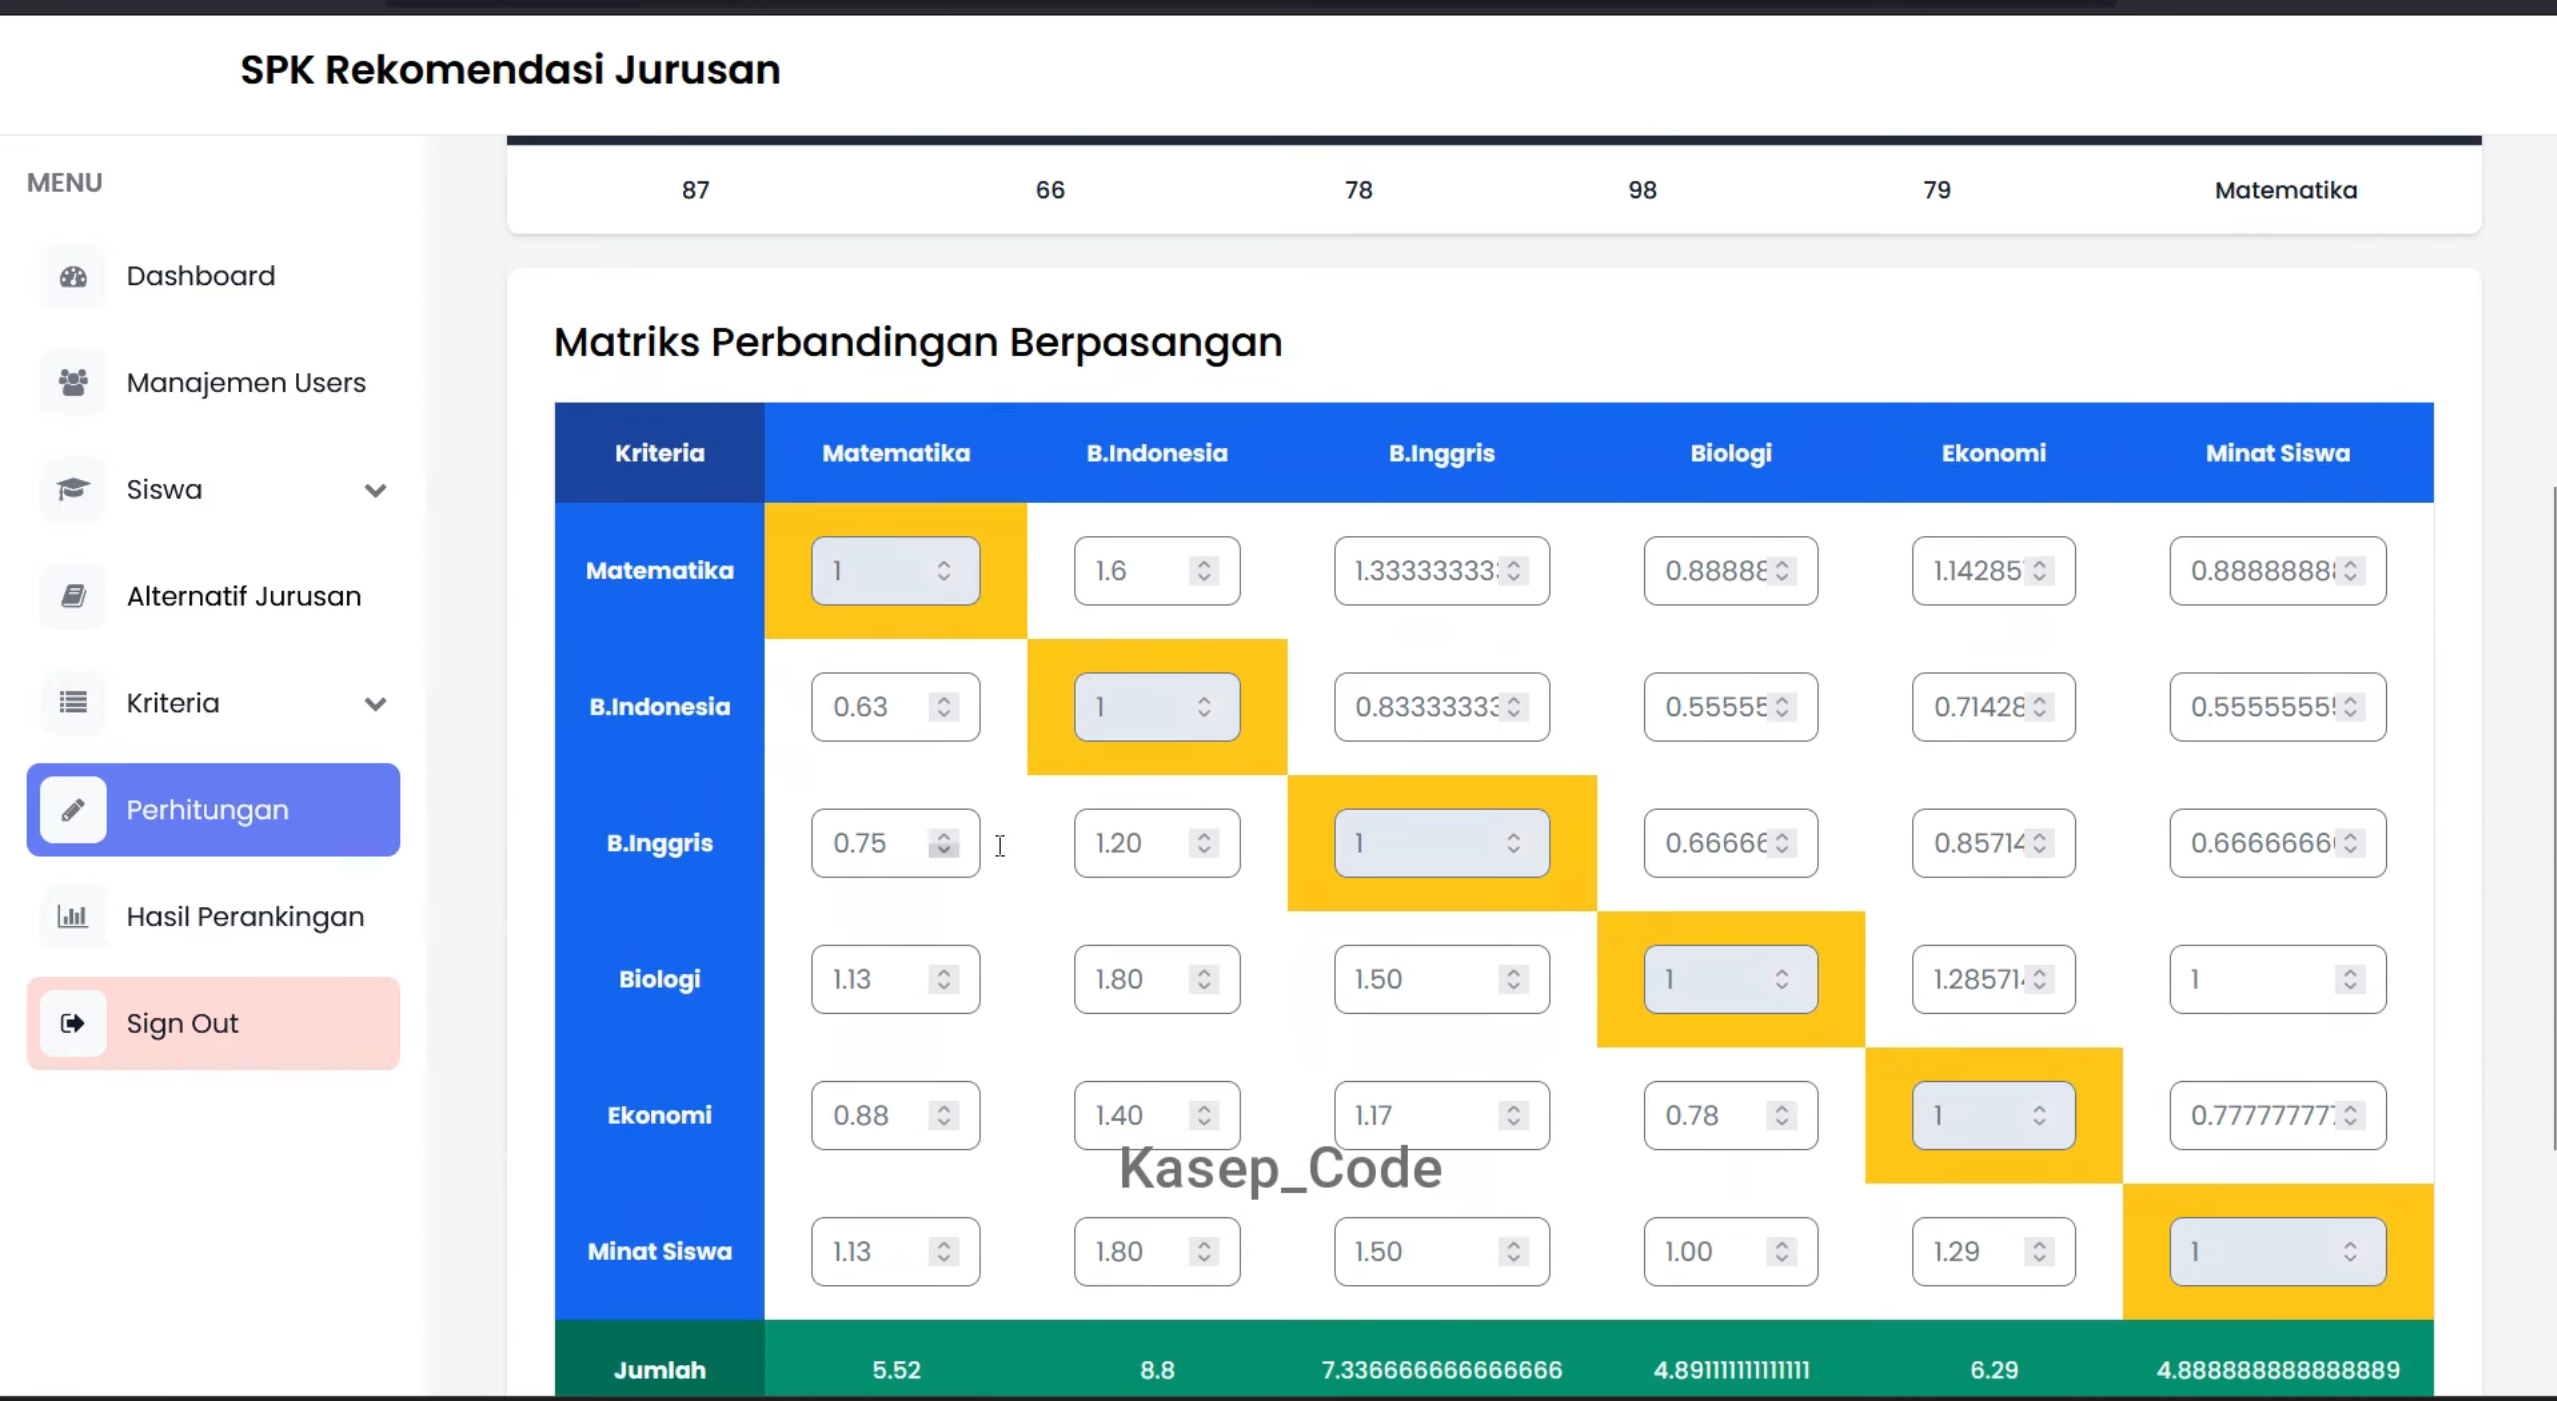Screen dimensions: 2557x1401
Task: Click the Dashboard gauge icon
Action: (x=73, y=276)
